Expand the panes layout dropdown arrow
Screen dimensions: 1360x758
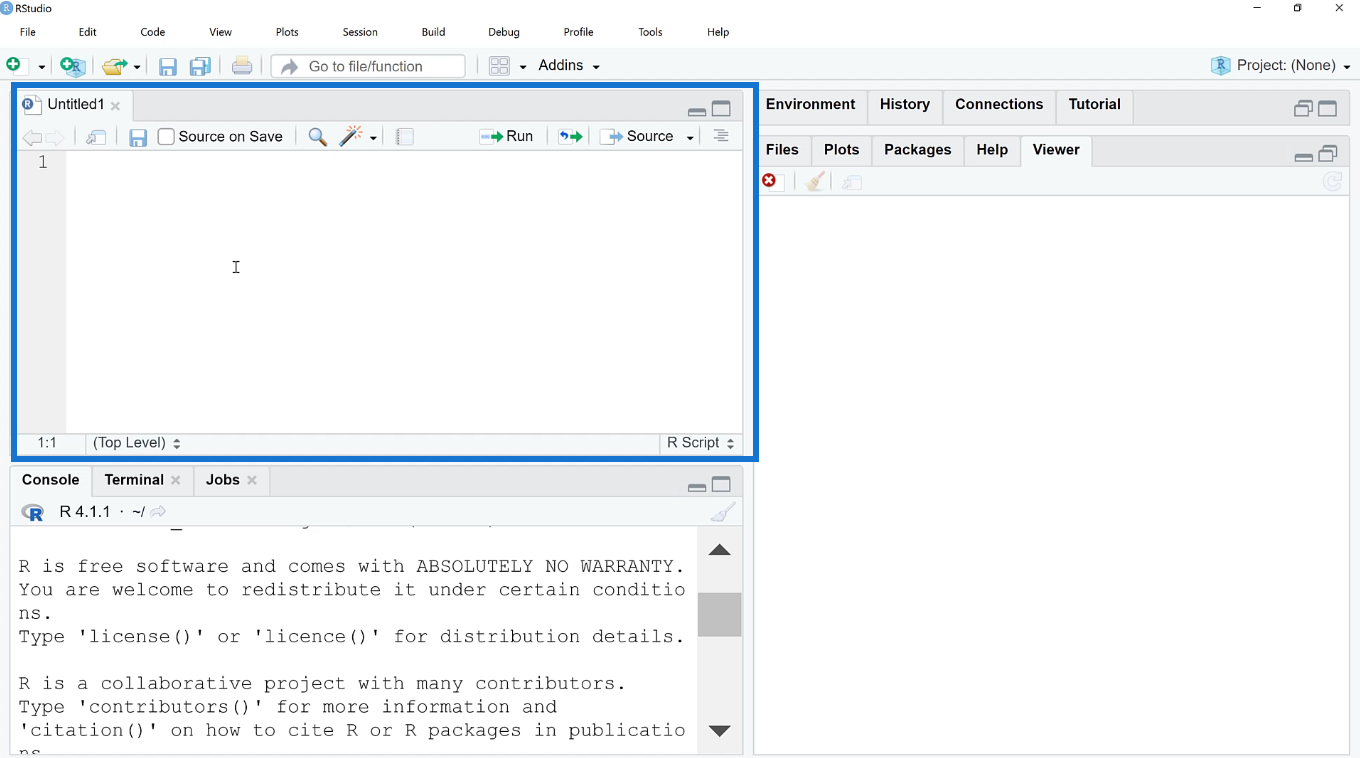[x=522, y=67]
